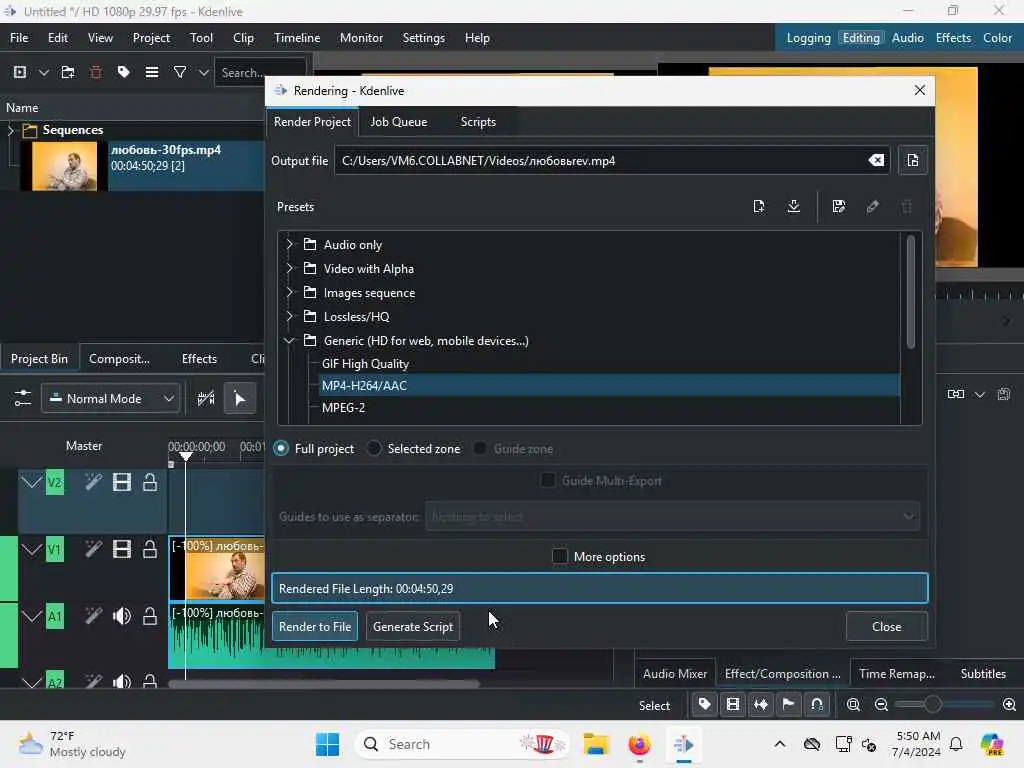Hide video track V2
This screenshot has height=768, width=1024.
pos(121,483)
